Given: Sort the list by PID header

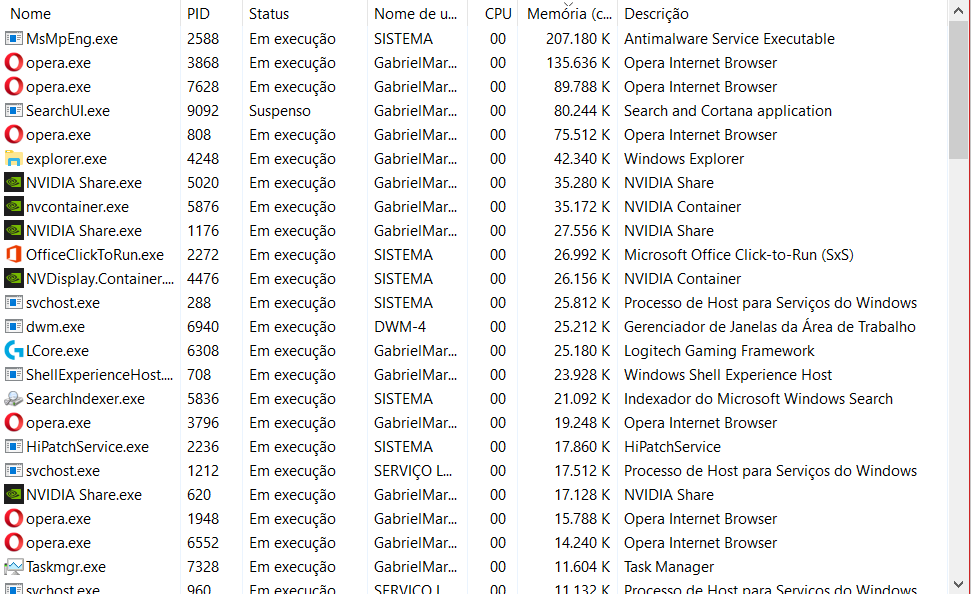Looking at the screenshot, I should pyautogui.click(x=198, y=14).
